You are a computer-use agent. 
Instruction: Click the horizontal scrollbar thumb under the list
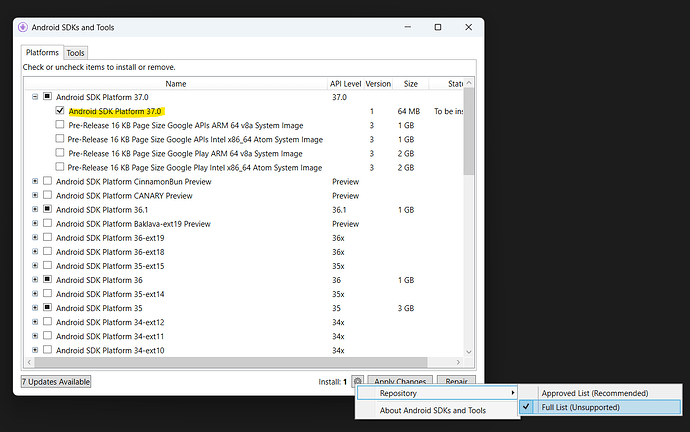point(231,362)
